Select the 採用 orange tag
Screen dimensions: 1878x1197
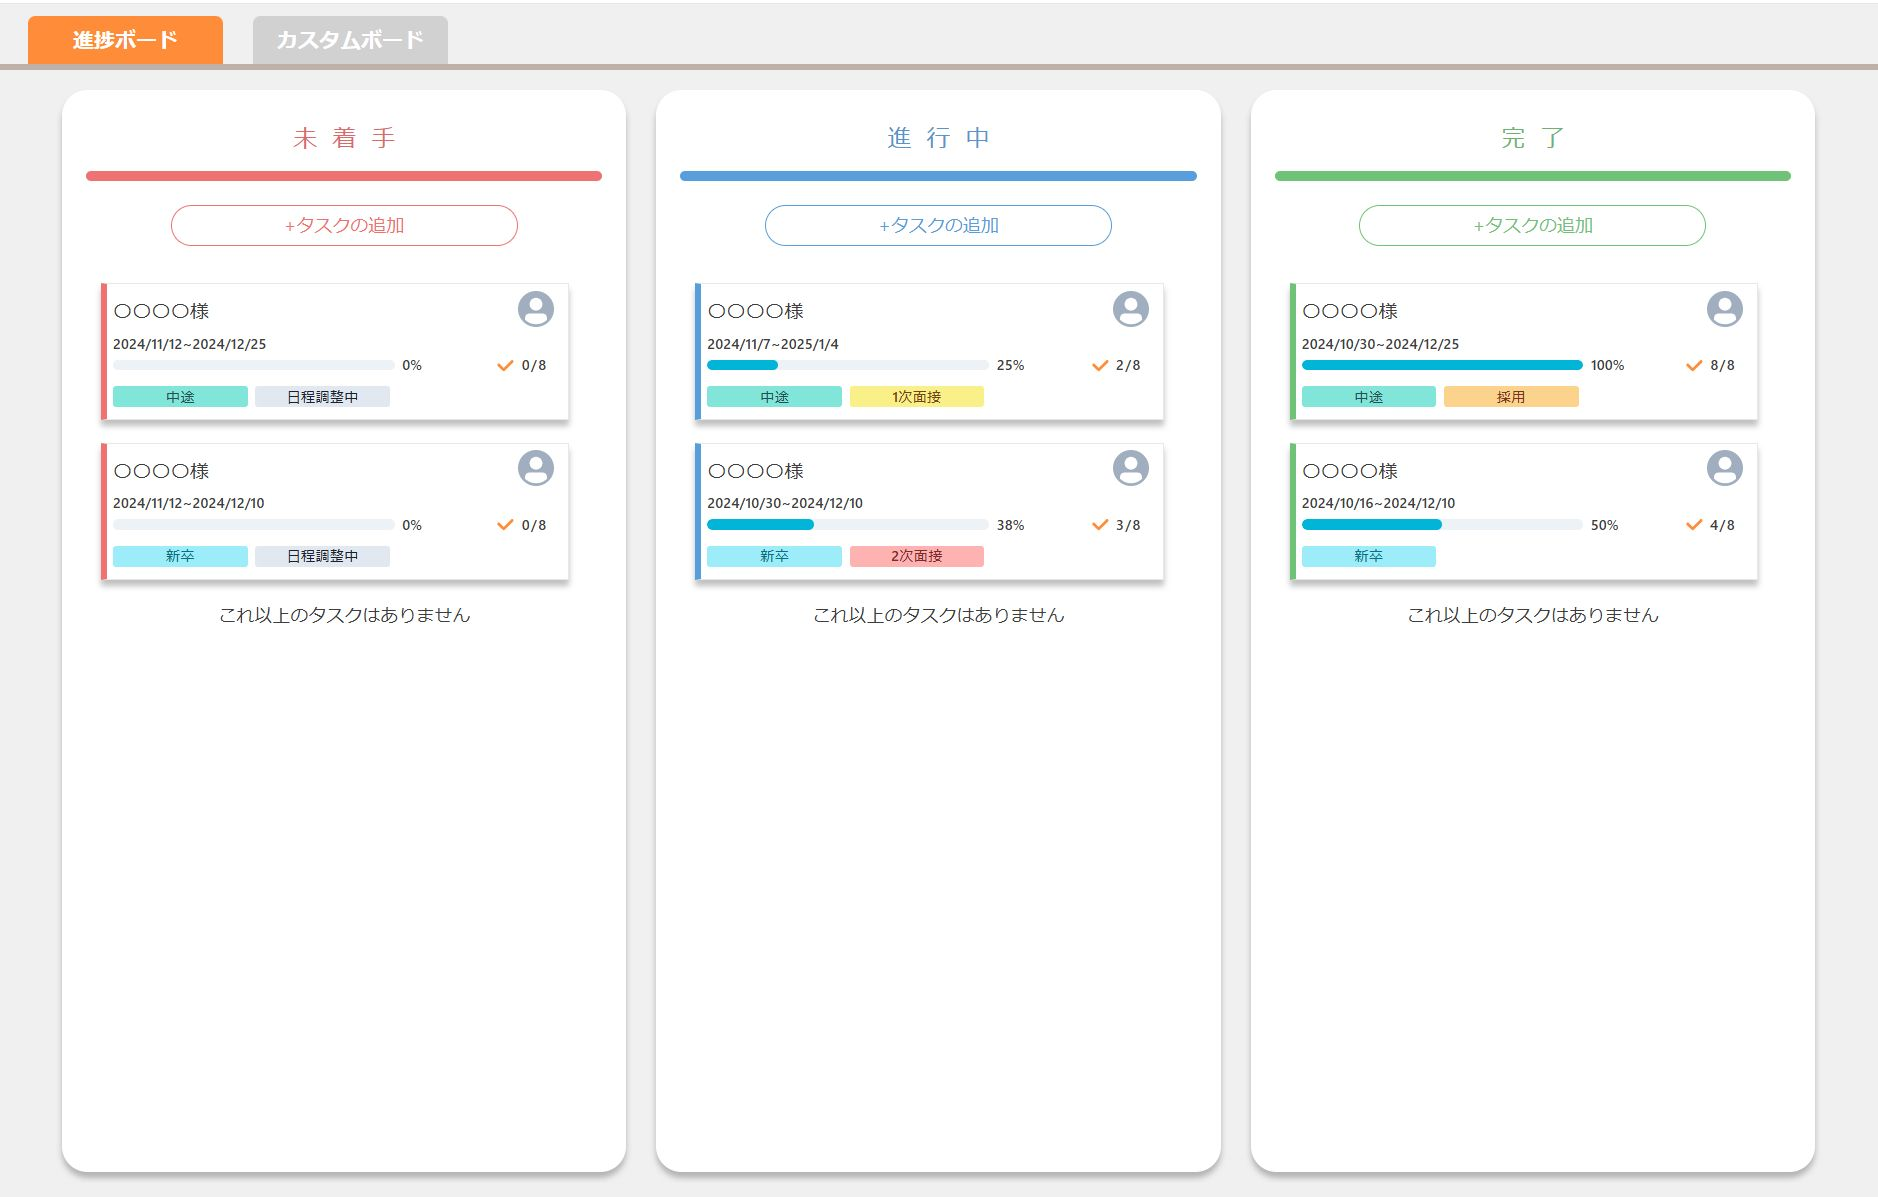point(1510,397)
